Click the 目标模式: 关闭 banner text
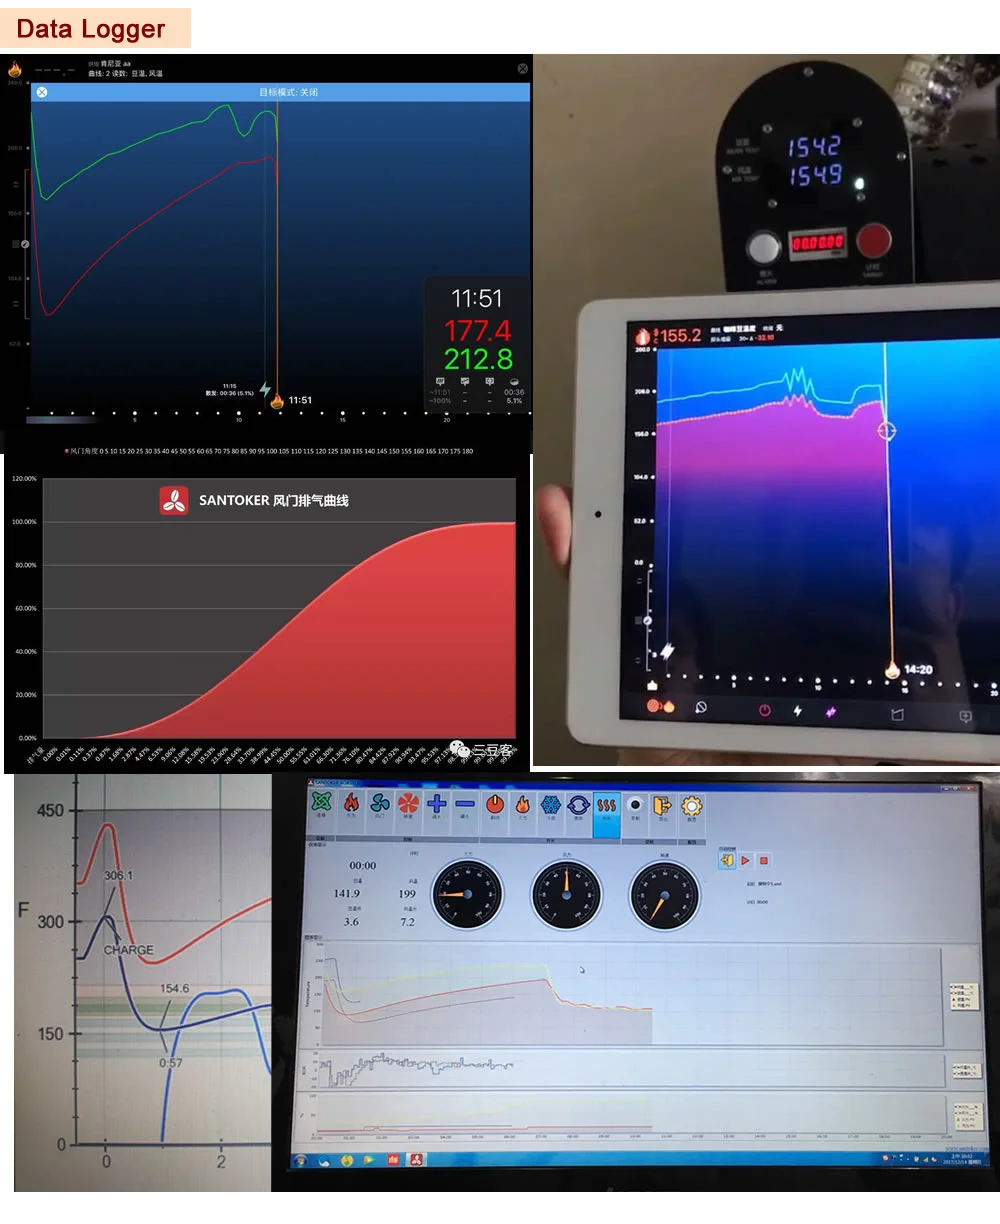 (x=288, y=92)
